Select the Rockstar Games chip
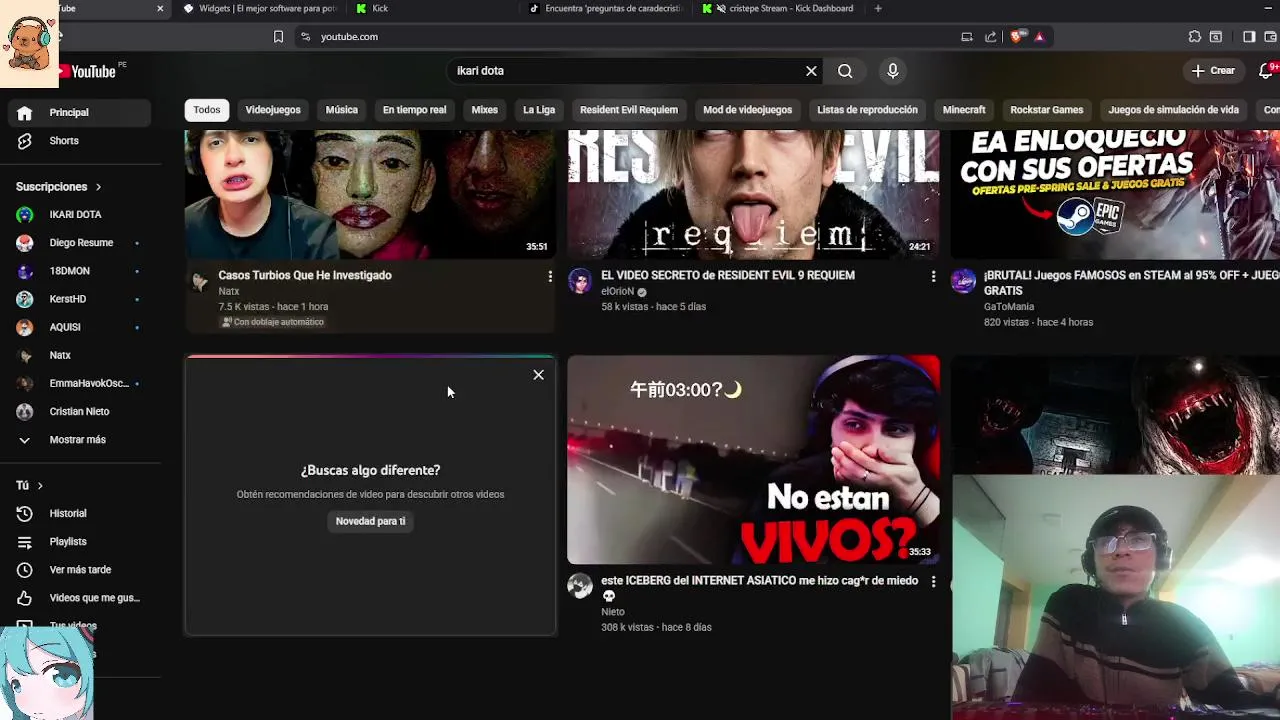 [x=1047, y=110]
